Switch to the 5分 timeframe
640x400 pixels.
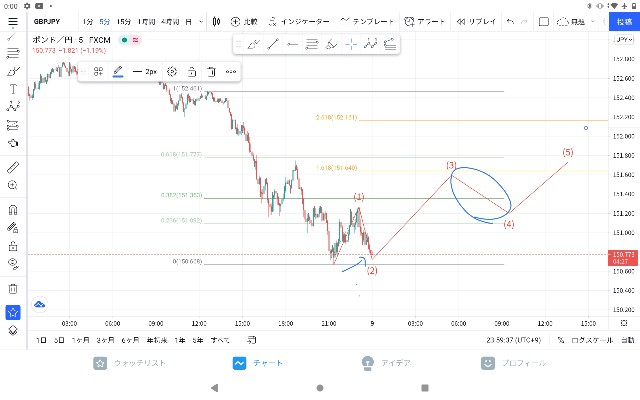click(x=105, y=22)
